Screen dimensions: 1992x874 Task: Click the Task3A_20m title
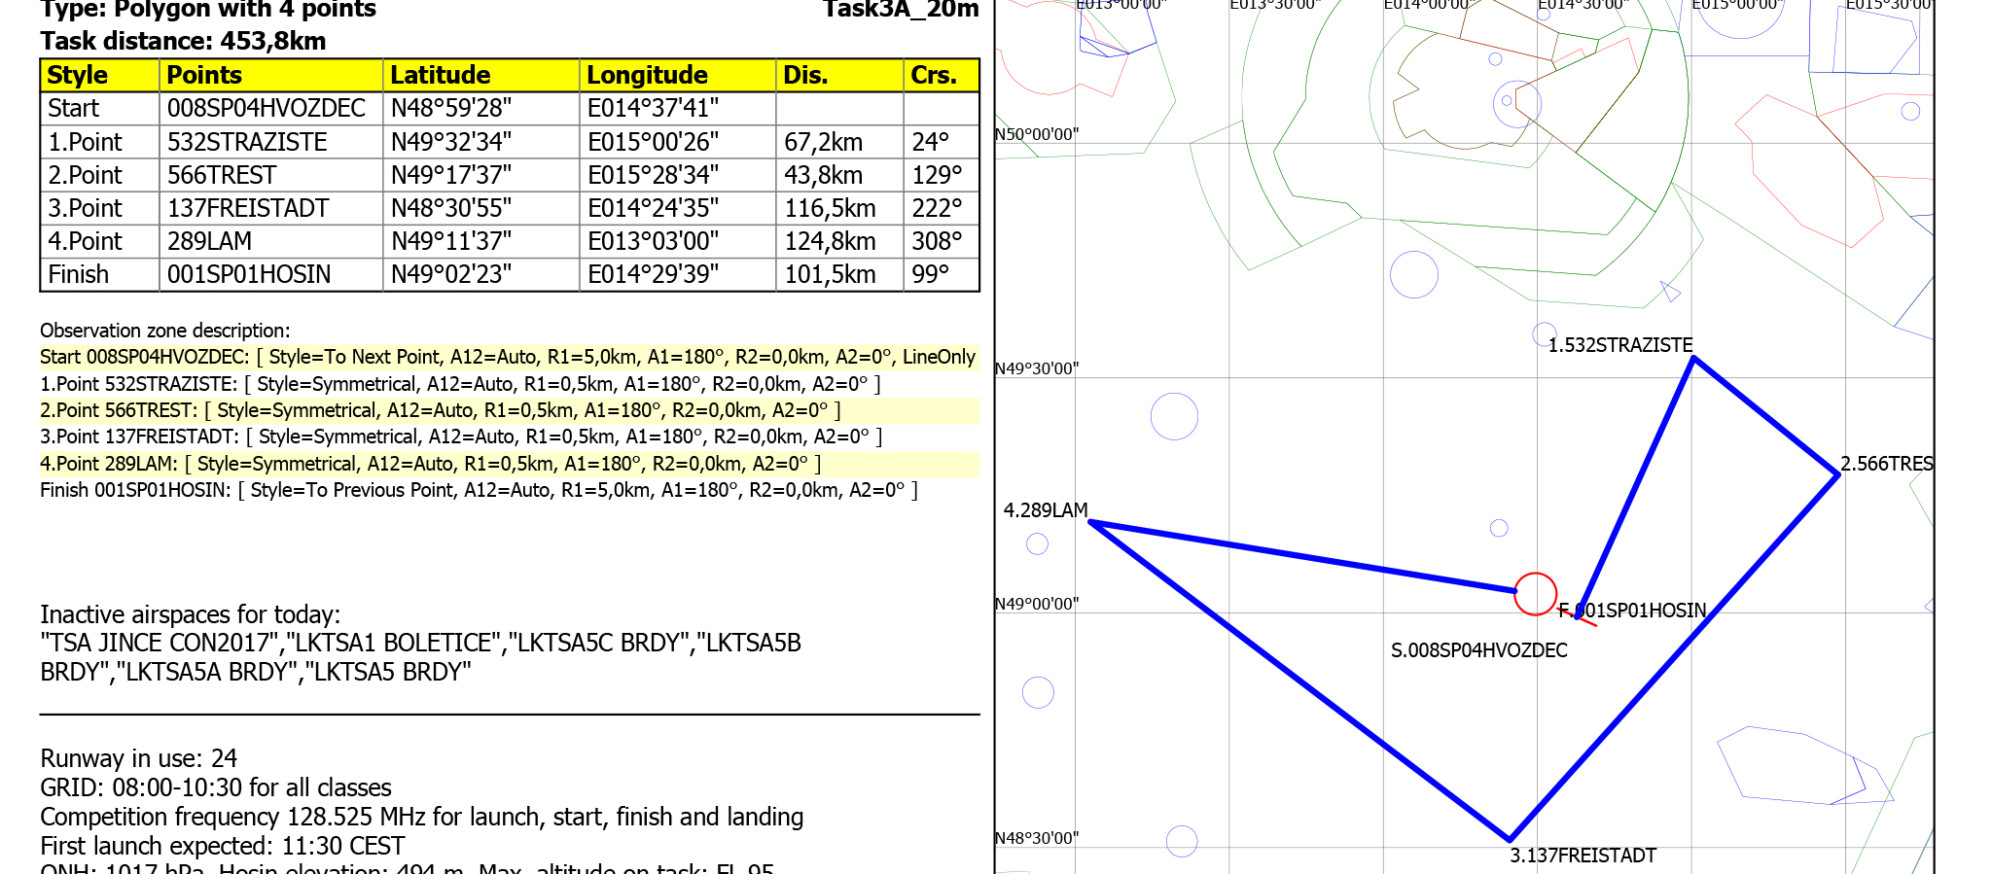[900, 10]
